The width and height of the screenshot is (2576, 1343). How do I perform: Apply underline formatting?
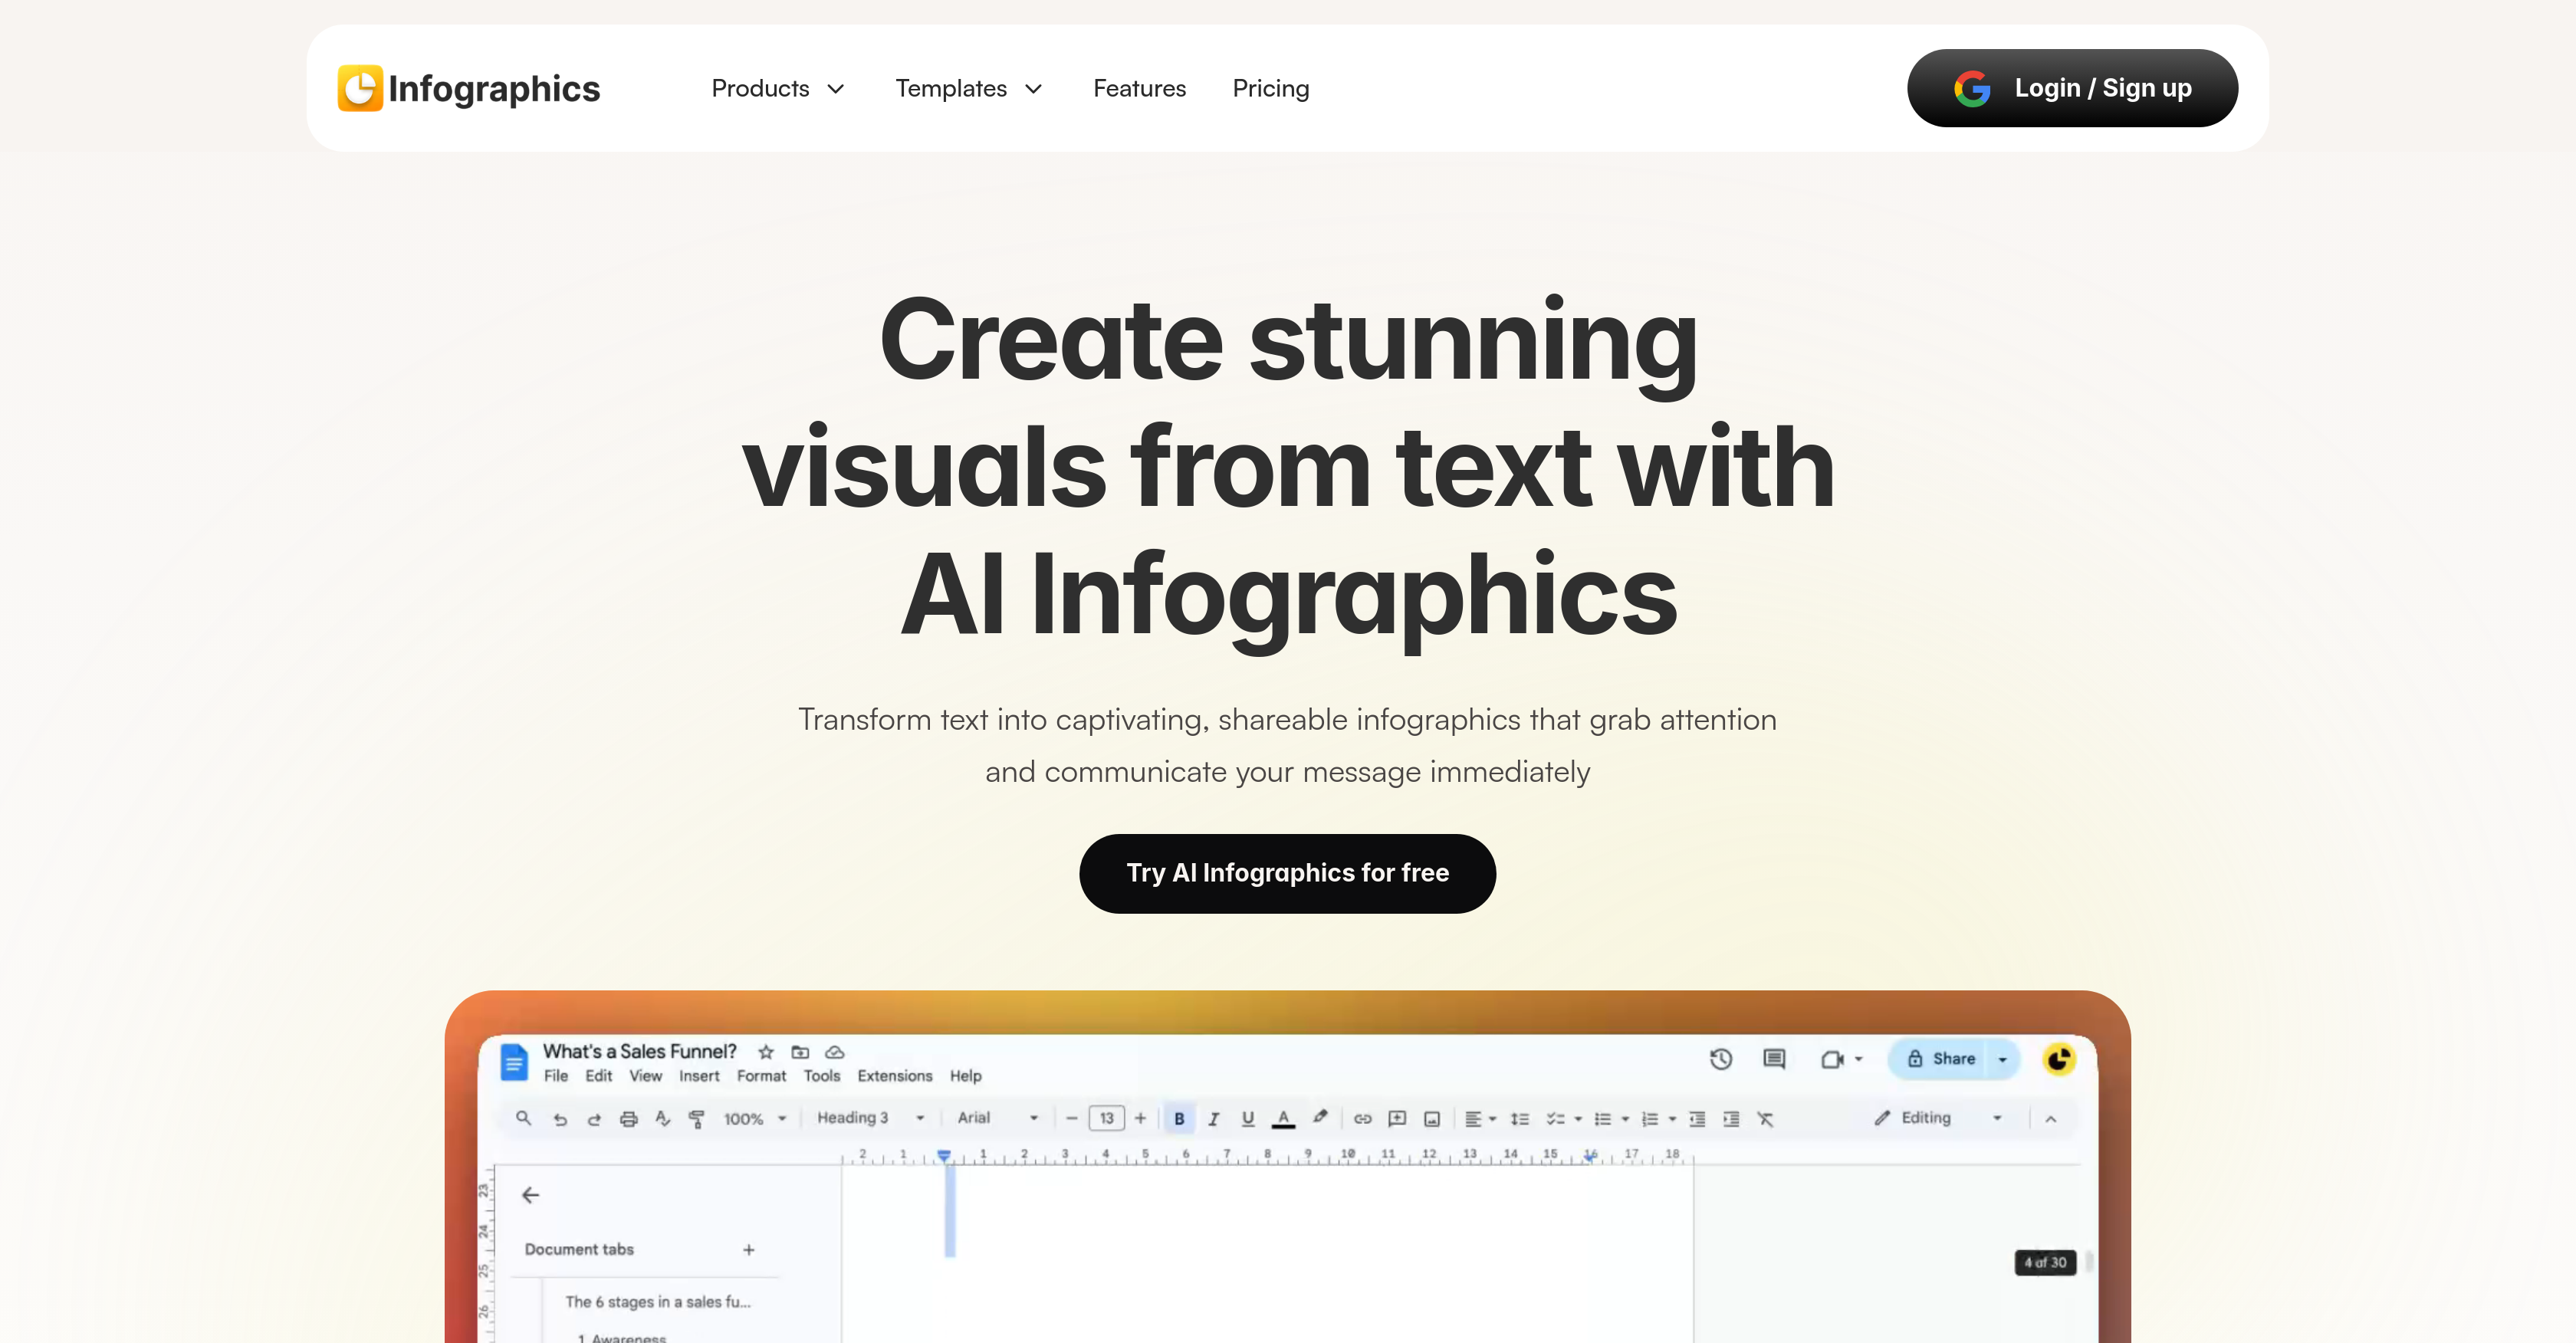coord(1247,1118)
